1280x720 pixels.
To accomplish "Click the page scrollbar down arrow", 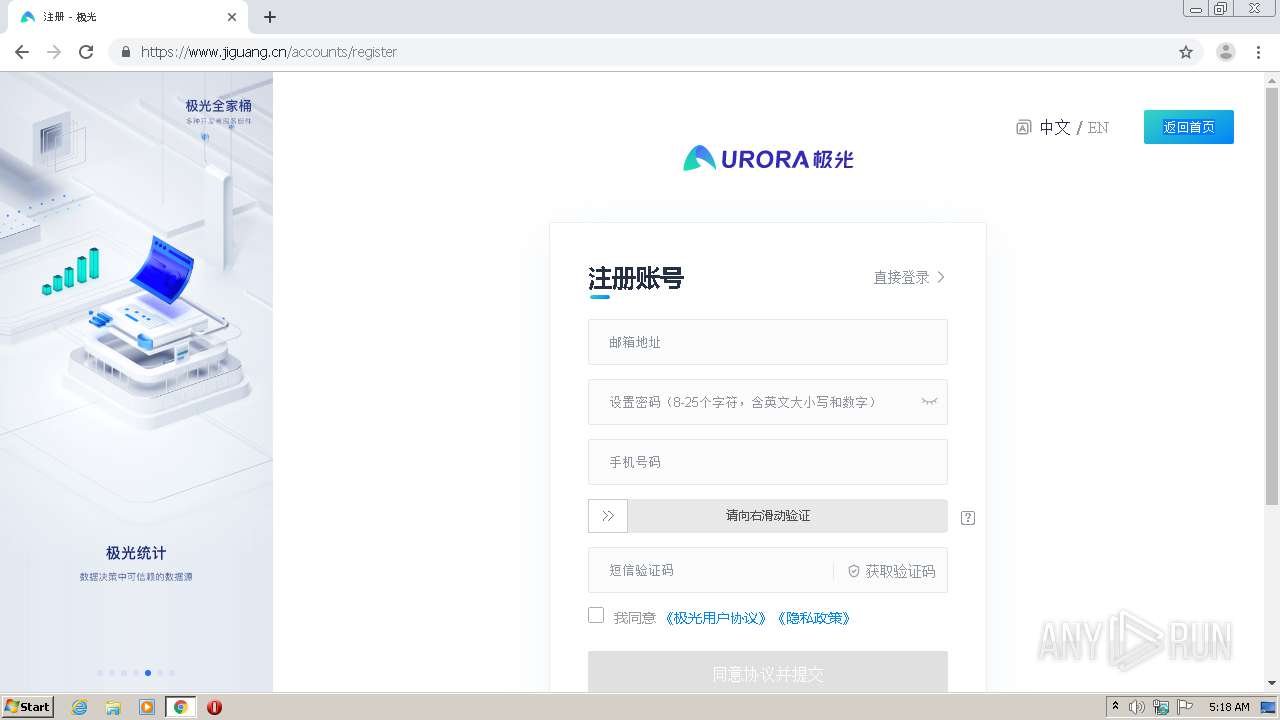I will point(1272,683).
